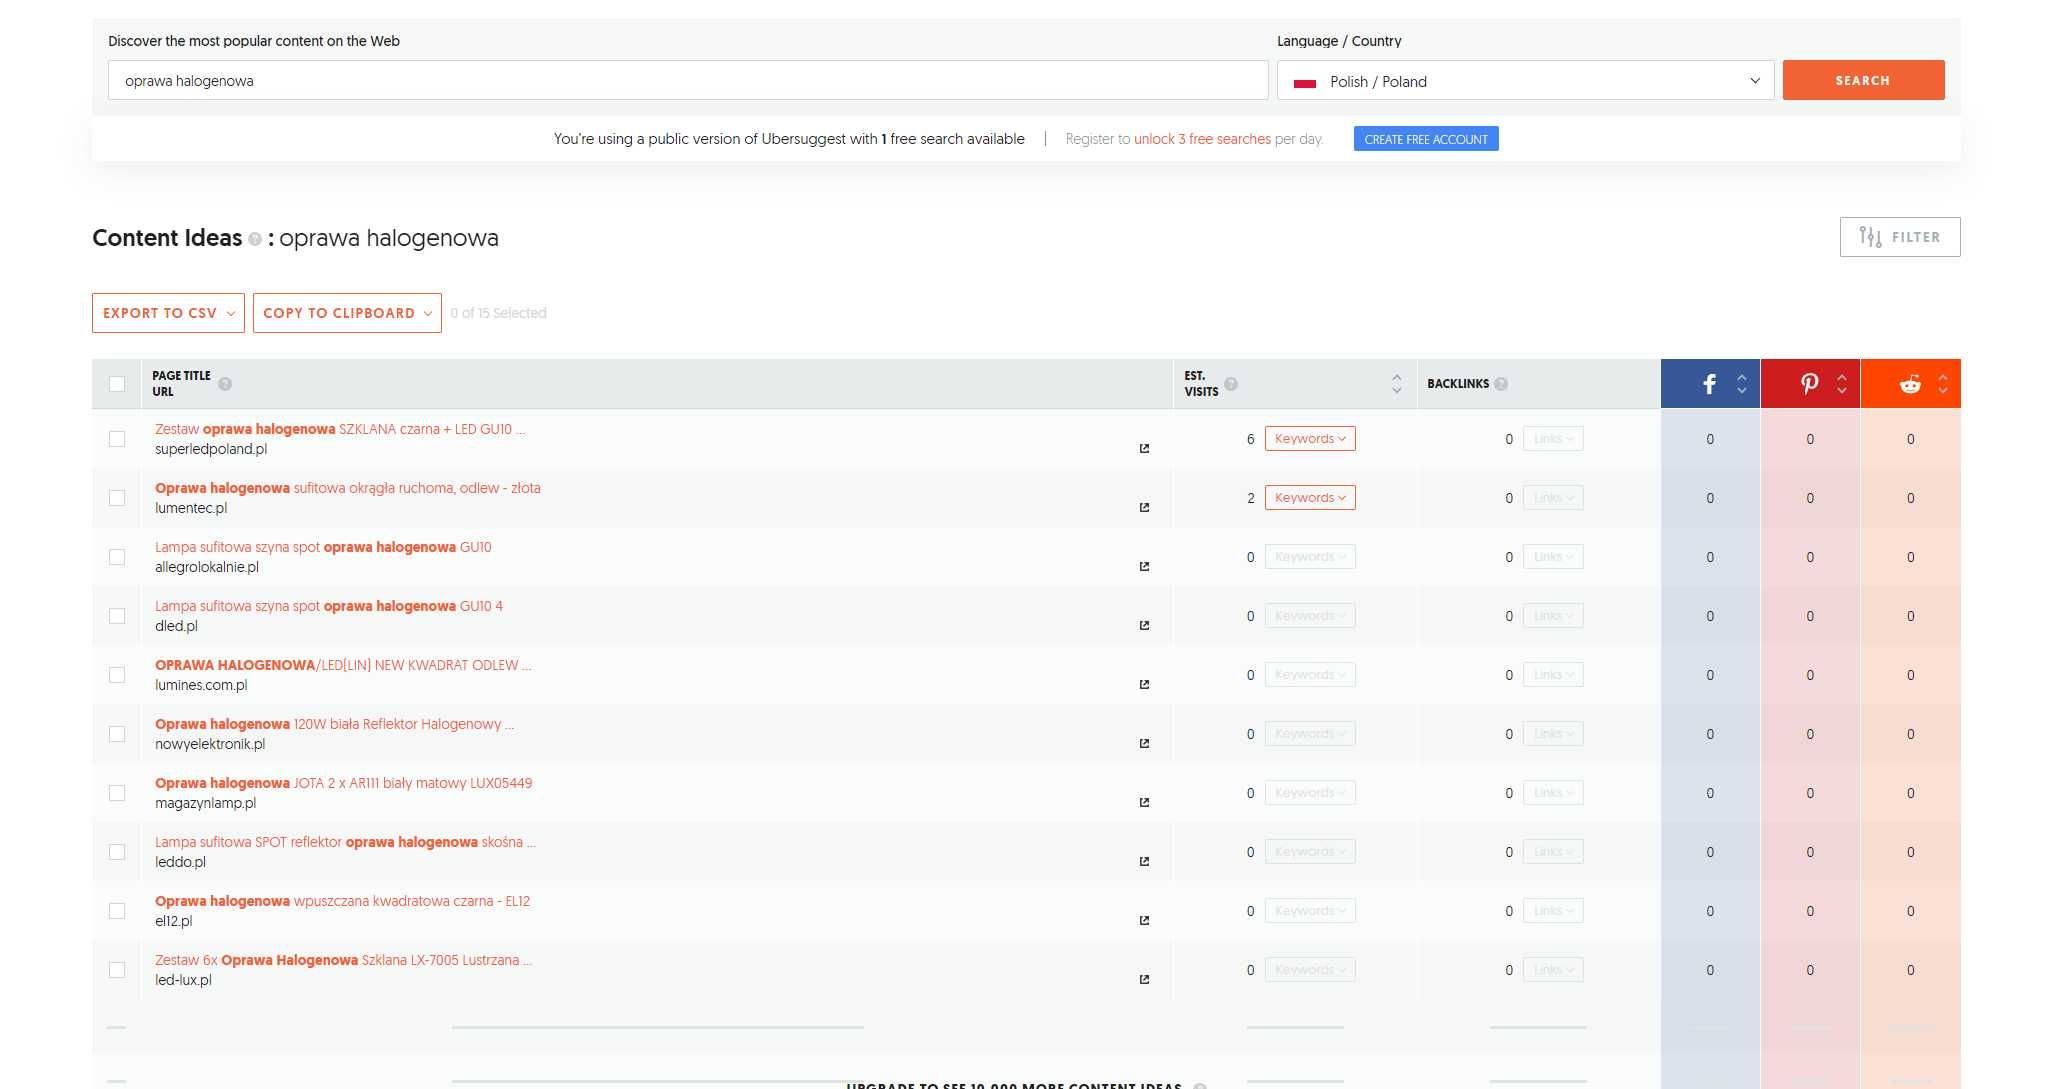2053x1089 pixels.
Task: Open external link for superledpoland.pl result
Action: click(1144, 449)
